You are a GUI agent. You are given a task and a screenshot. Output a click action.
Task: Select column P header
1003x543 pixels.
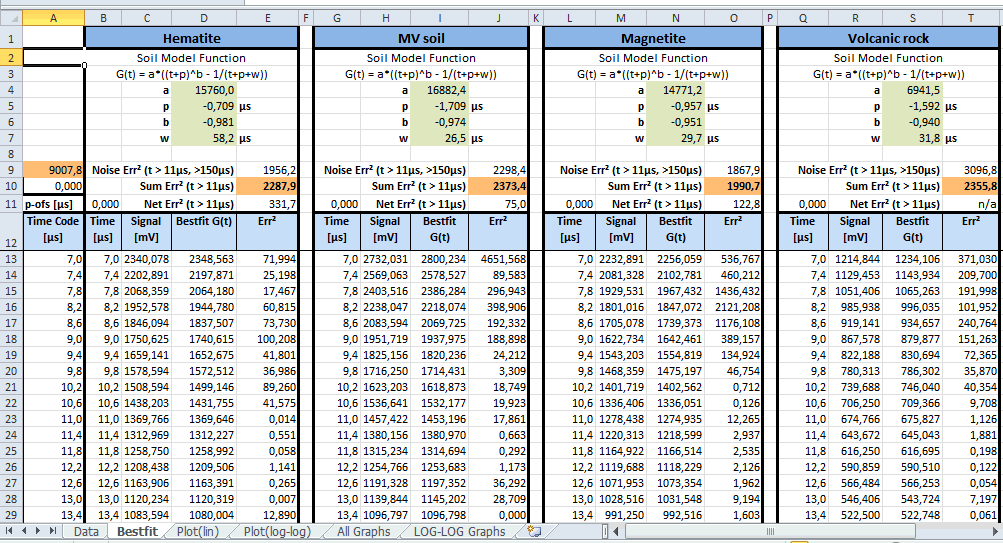pyautogui.click(x=770, y=18)
